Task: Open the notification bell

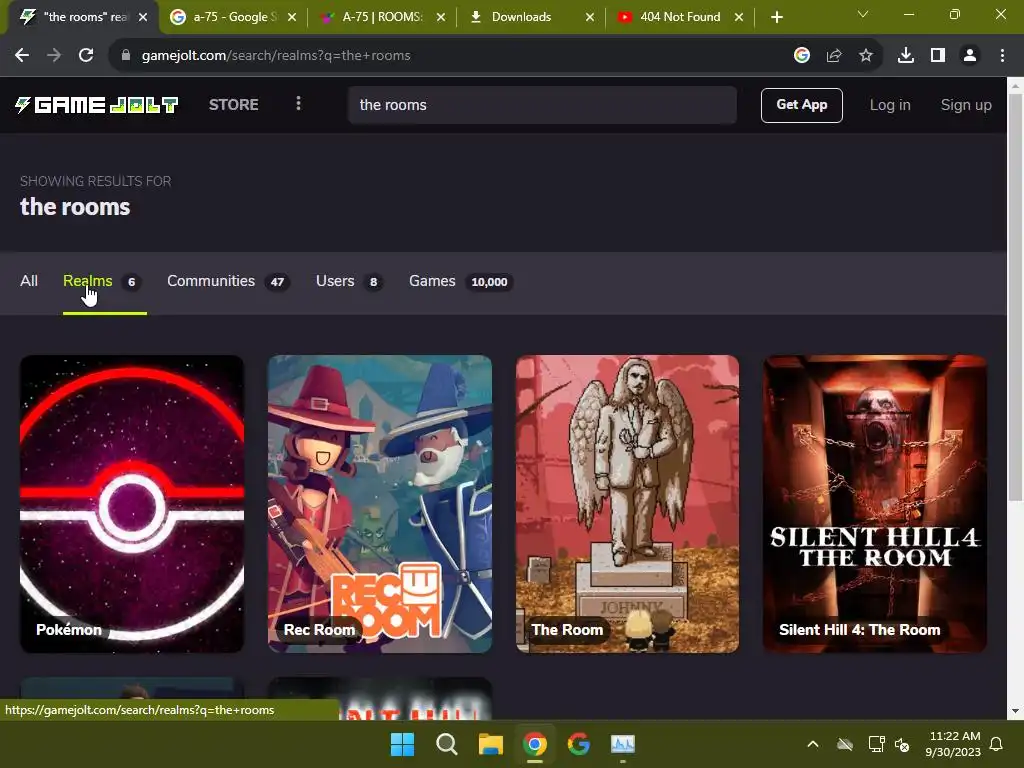Action: [997, 744]
